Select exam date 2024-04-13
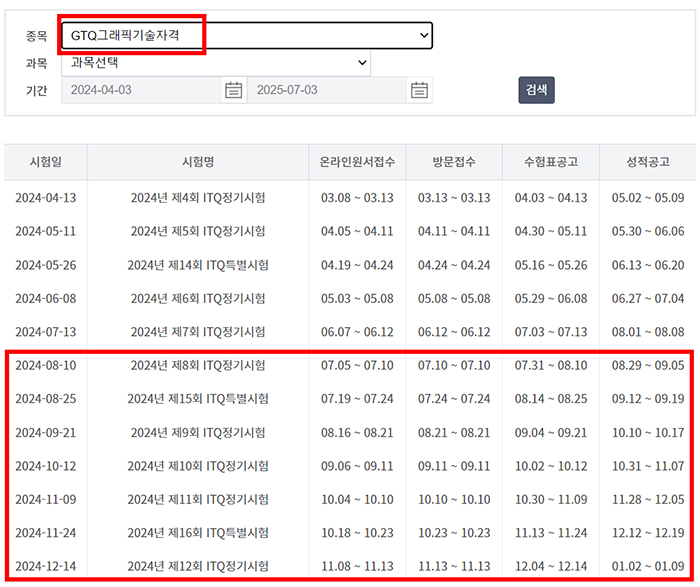 pyautogui.click(x=46, y=198)
